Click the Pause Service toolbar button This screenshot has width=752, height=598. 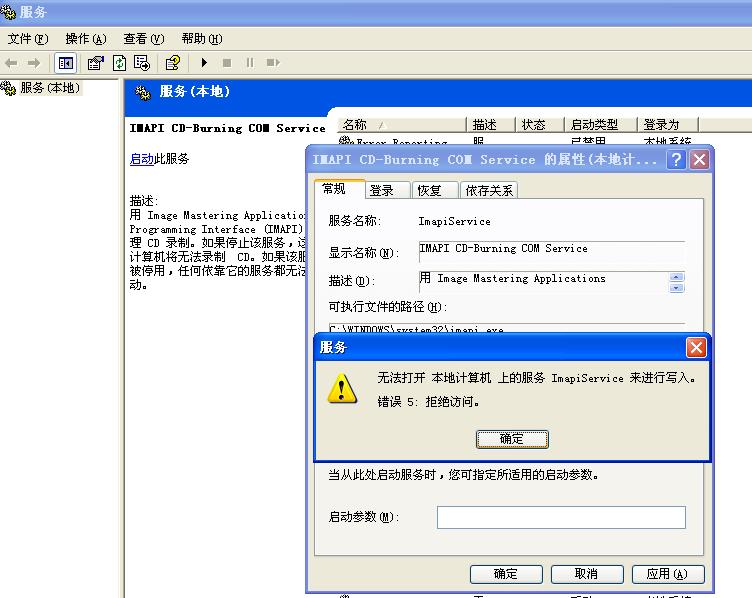click(x=250, y=63)
